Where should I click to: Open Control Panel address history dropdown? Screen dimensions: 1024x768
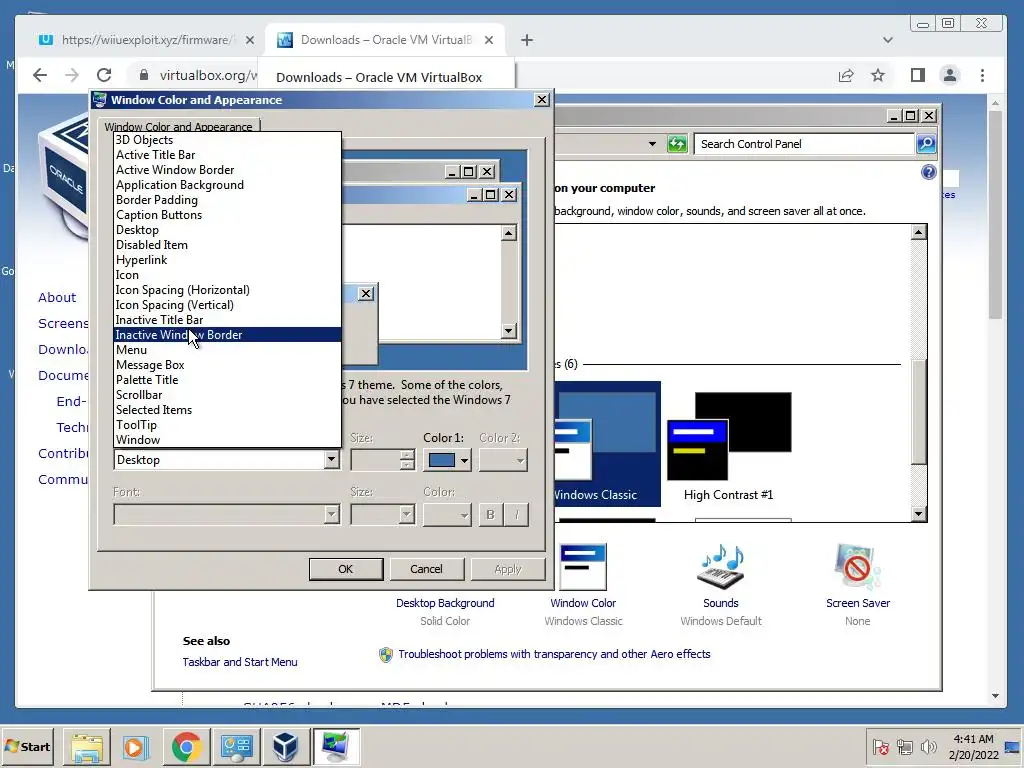click(x=652, y=144)
